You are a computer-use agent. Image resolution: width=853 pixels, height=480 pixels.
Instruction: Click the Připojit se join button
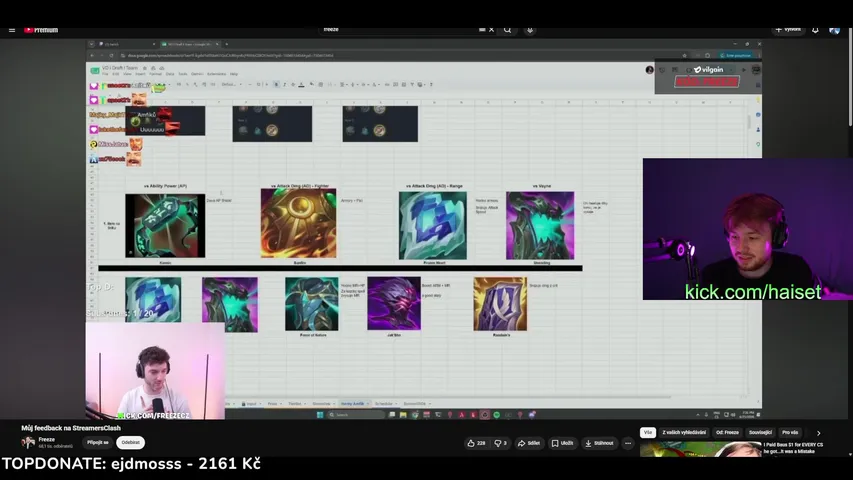98,442
